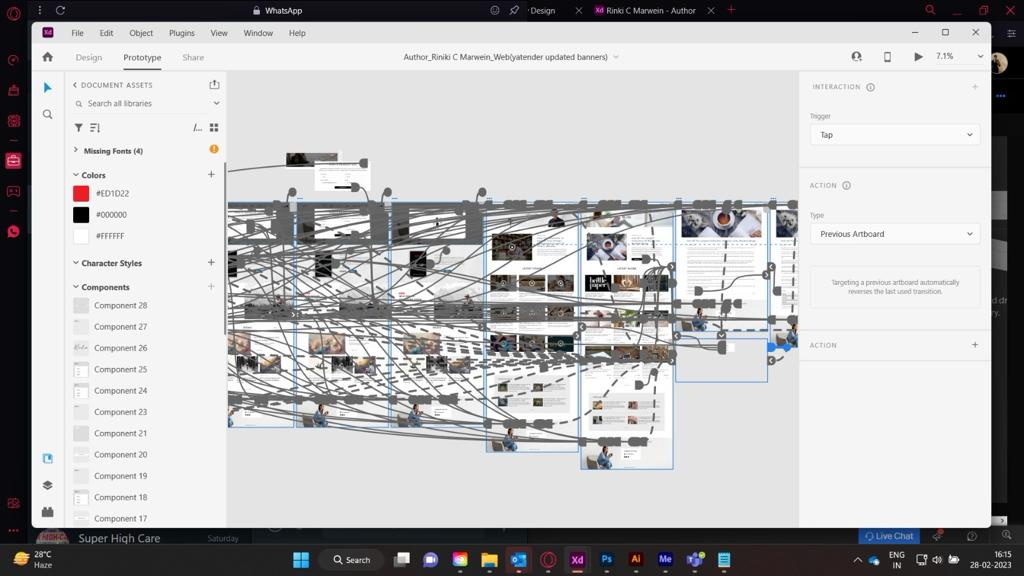Open the Help menu
The width and height of the screenshot is (1024, 576).
pyautogui.click(x=297, y=33)
